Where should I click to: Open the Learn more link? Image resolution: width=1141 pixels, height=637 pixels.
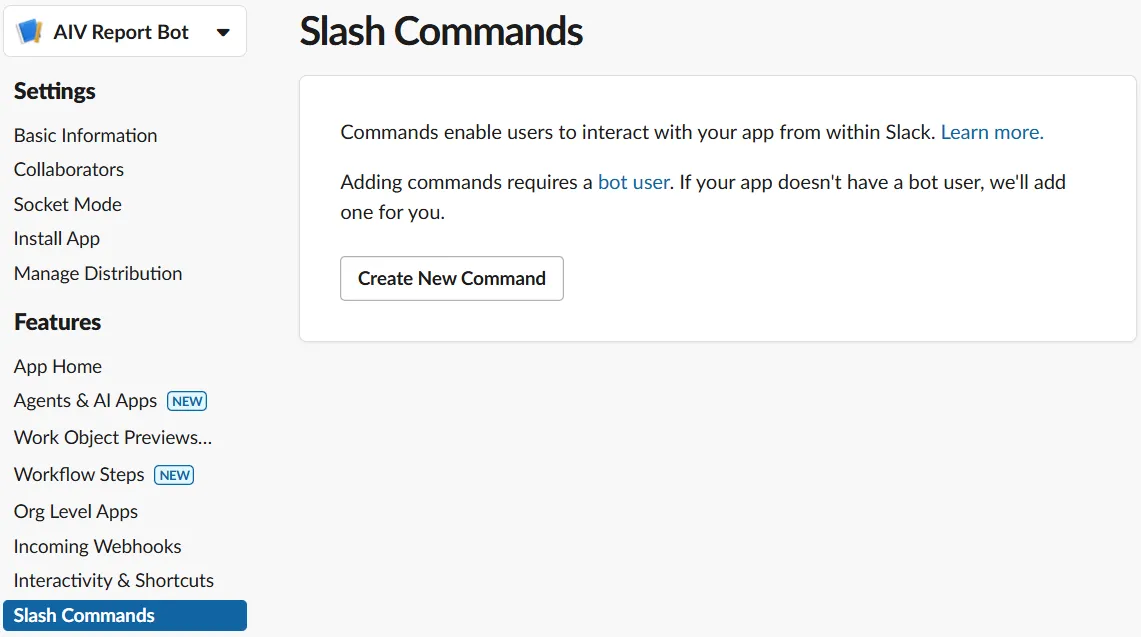tap(990, 131)
